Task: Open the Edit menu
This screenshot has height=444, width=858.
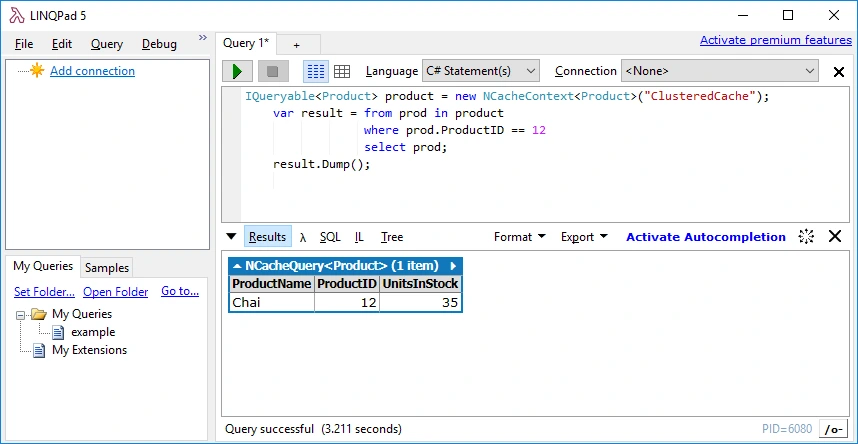Action: click(x=62, y=44)
